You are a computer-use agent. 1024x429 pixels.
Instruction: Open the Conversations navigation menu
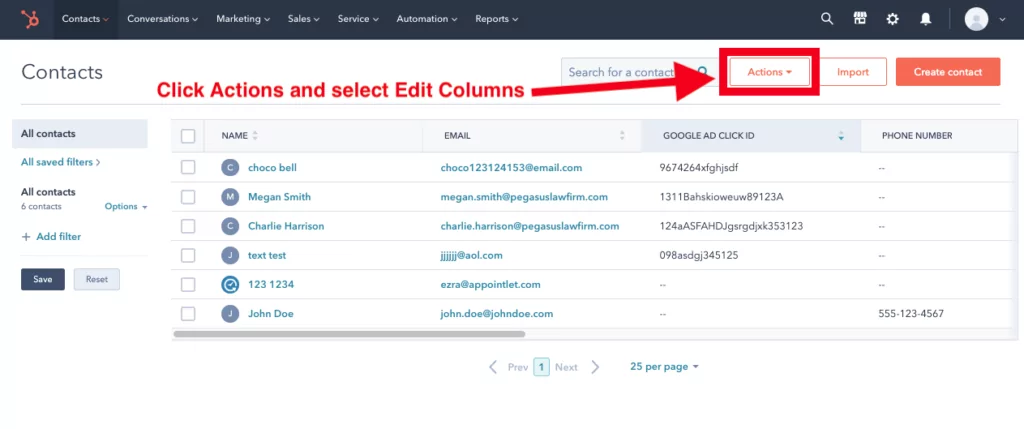pos(163,19)
